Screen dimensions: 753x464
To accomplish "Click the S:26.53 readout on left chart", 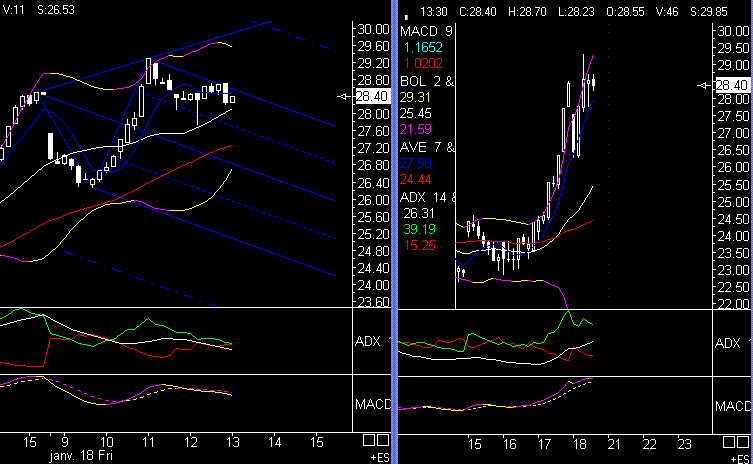I will [56, 10].
